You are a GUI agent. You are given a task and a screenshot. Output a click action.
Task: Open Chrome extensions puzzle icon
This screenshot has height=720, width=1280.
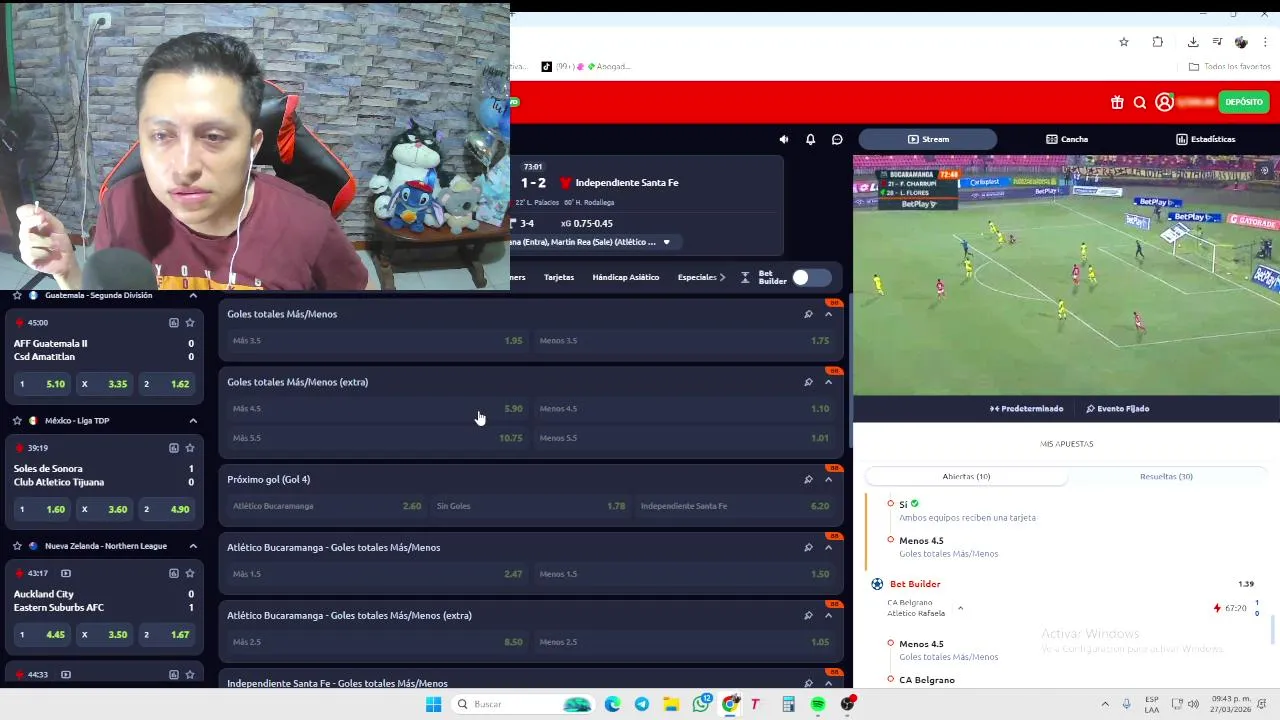pos(1158,42)
